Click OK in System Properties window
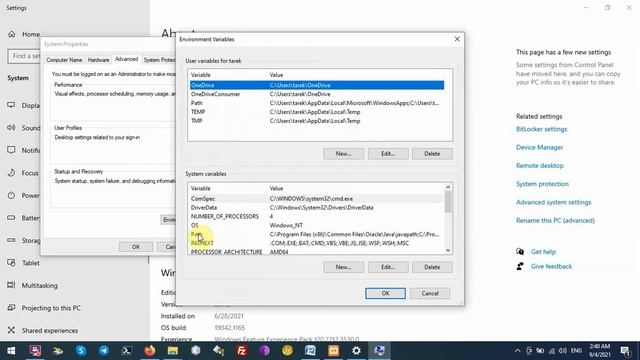This screenshot has height=360, width=640. coord(136,247)
